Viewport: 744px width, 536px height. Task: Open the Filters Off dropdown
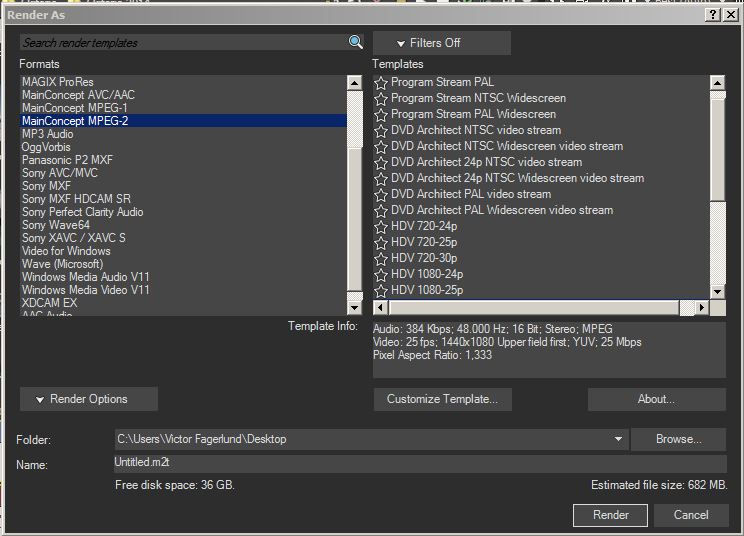pos(442,43)
